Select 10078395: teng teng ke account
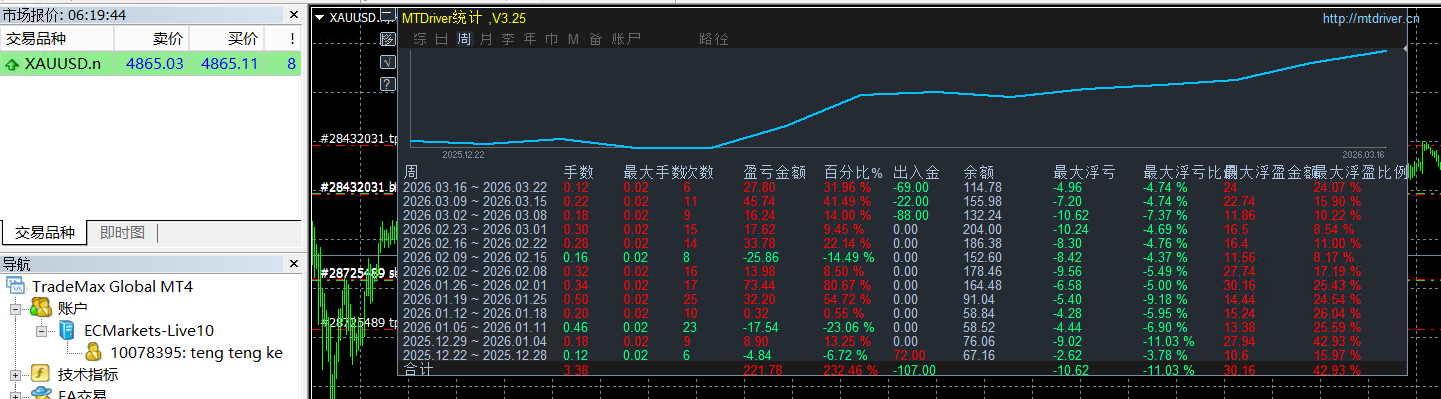Screen dimensions: 1441x399 coord(195,352)
